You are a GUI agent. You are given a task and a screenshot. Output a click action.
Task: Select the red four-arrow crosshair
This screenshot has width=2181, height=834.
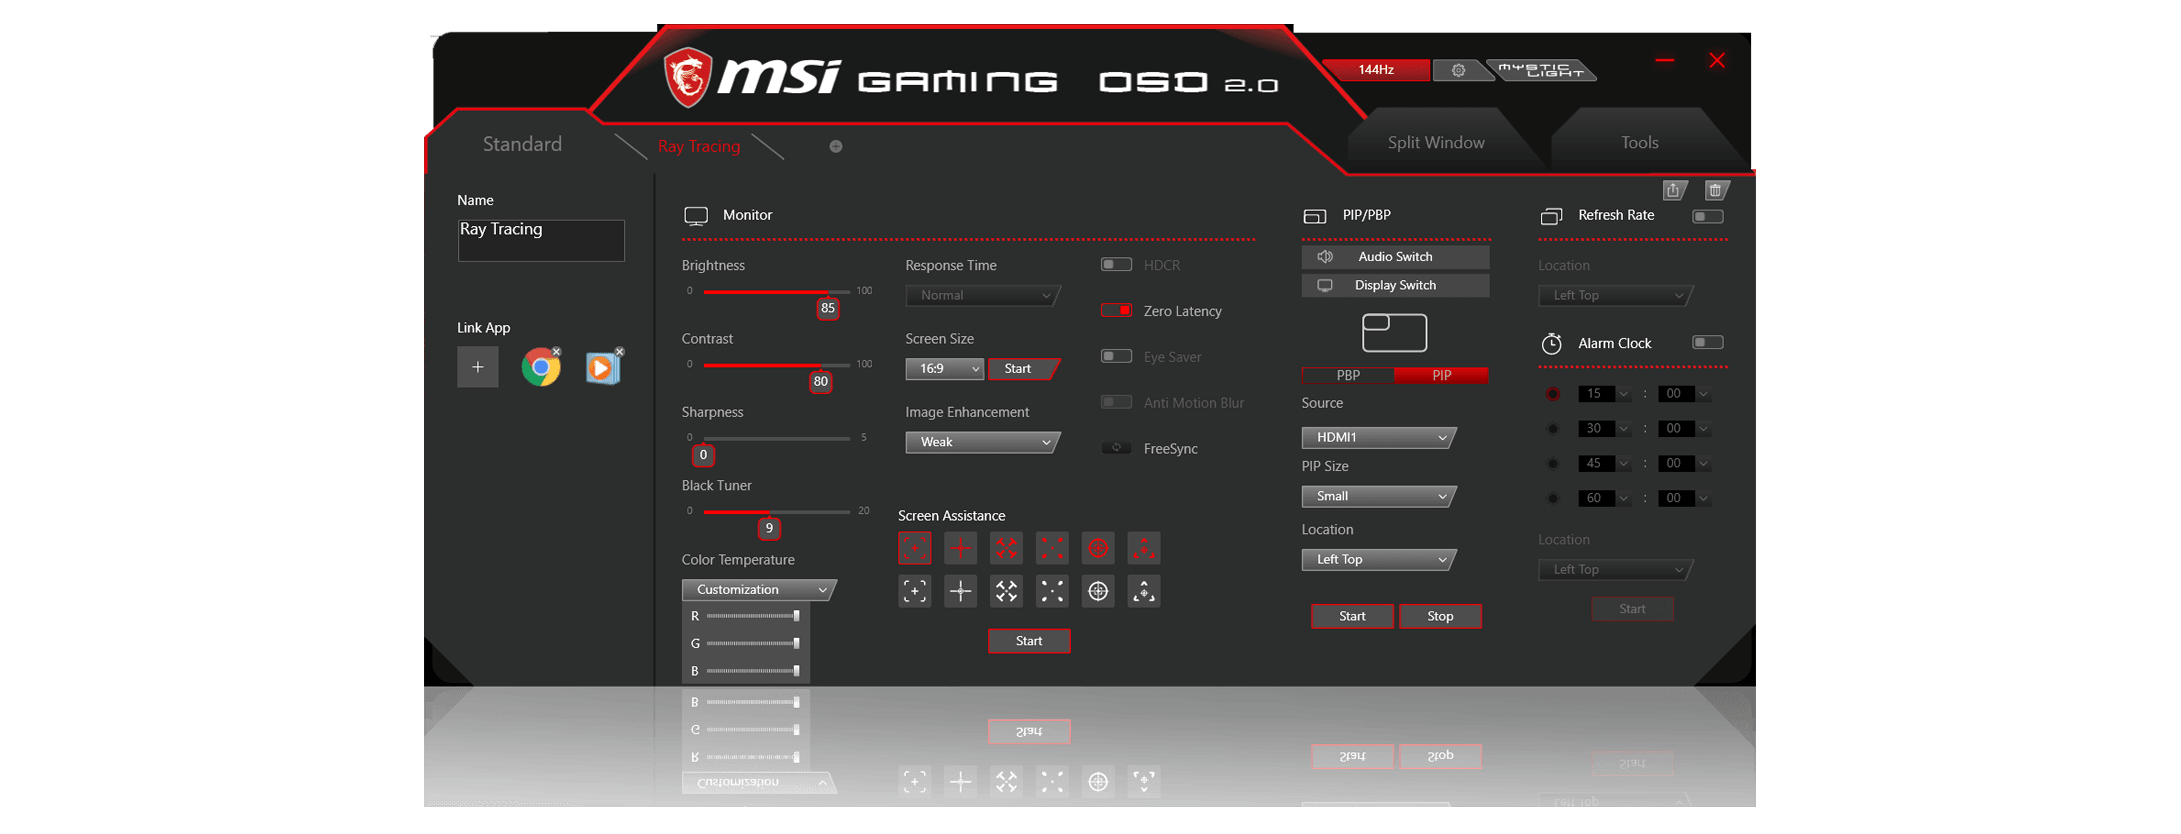coord(1006,548)
